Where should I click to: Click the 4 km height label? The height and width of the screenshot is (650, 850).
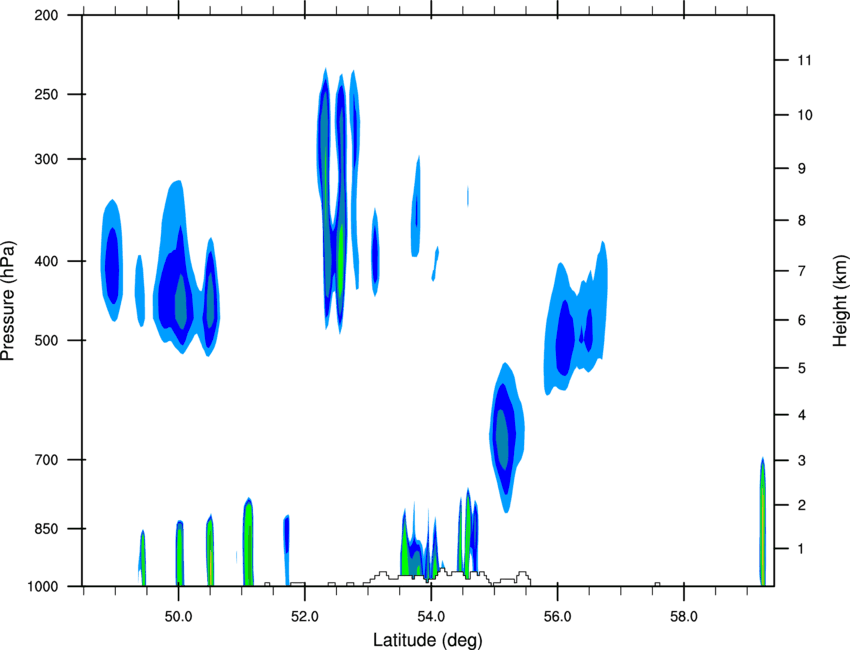click(801, 415)
